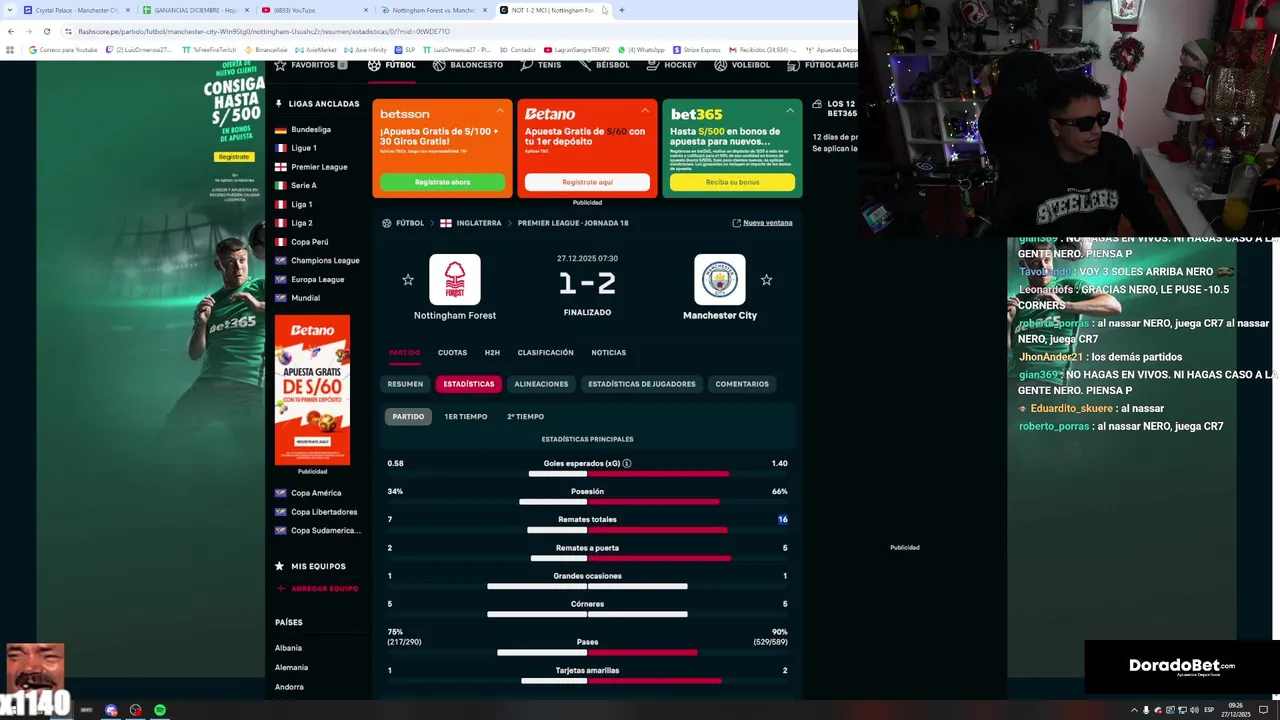
Task: Open Alemania in countries list
Action: click(291, 668)
